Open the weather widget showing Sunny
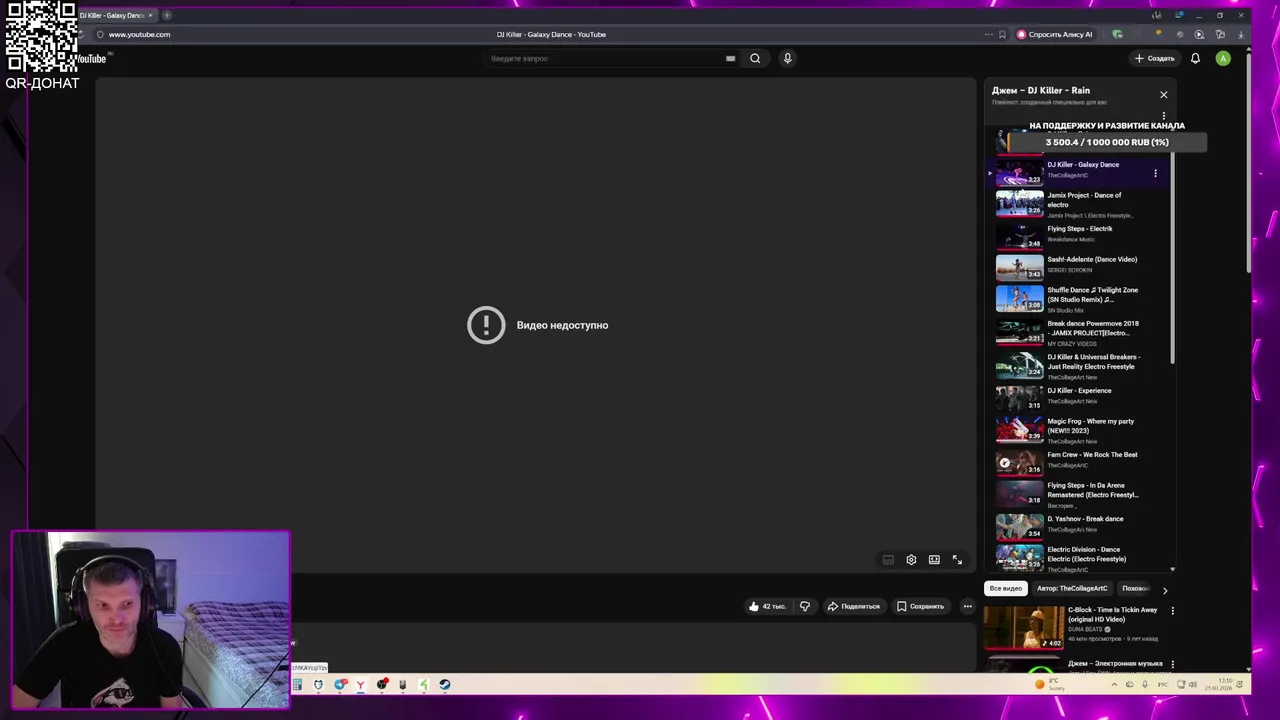Viewport: 1280px width, 720px height. 1052,684
